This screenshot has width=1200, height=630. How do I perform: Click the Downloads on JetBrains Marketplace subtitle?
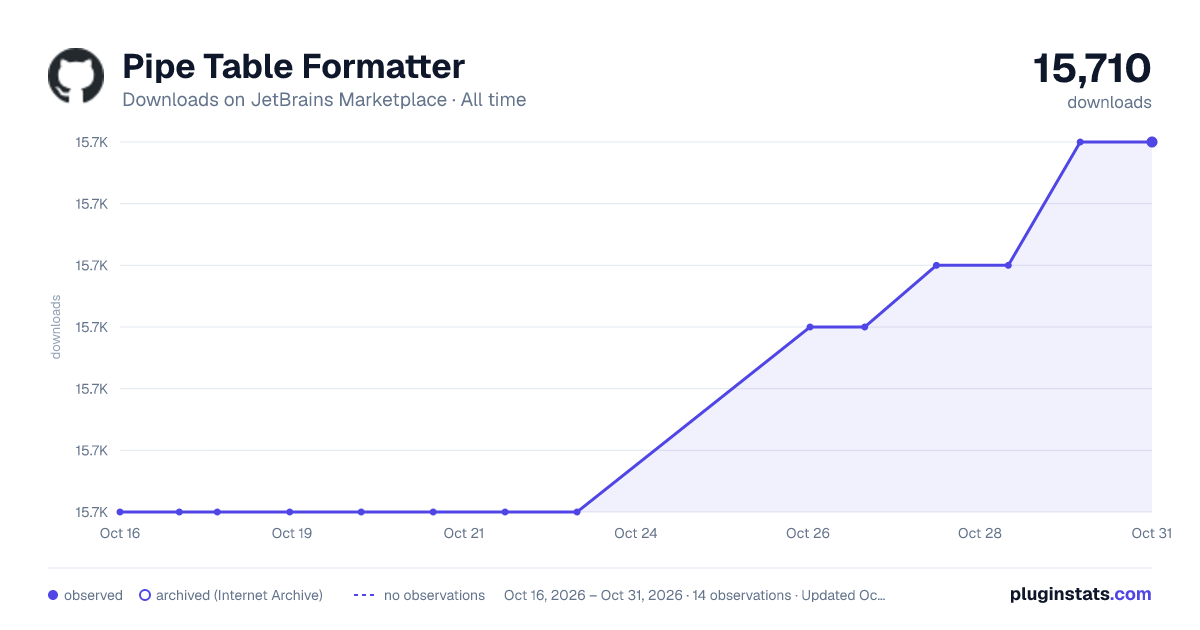point(324,100)
